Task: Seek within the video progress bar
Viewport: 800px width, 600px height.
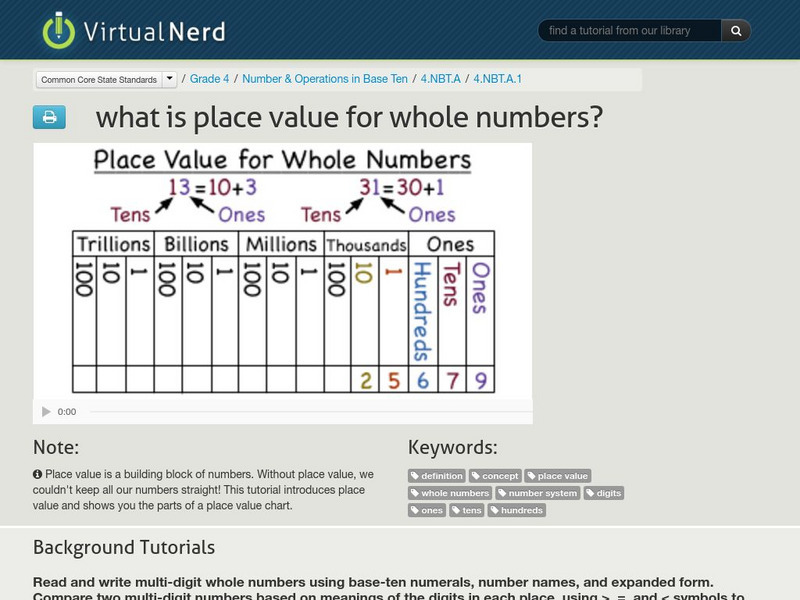Action: point(300,411)
